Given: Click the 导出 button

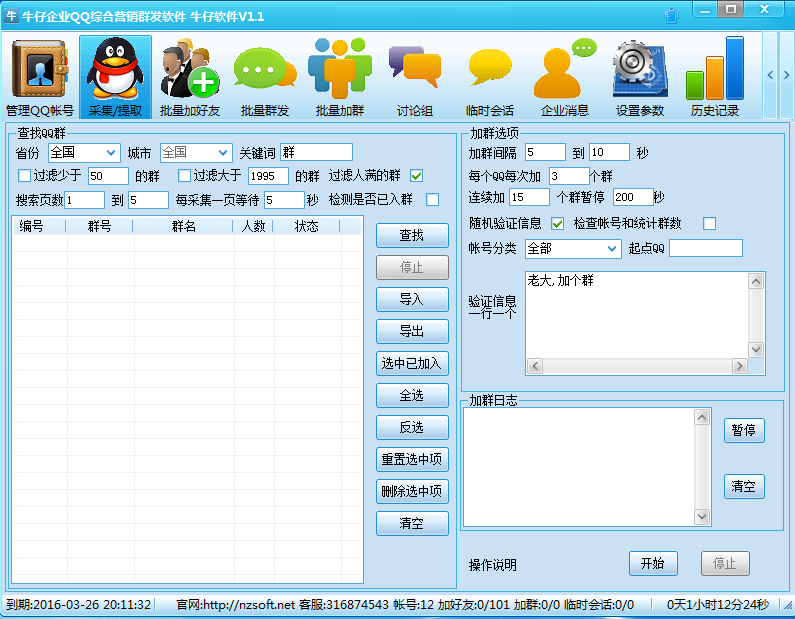Looking at the screenshot, I should (x=412, y=332).
